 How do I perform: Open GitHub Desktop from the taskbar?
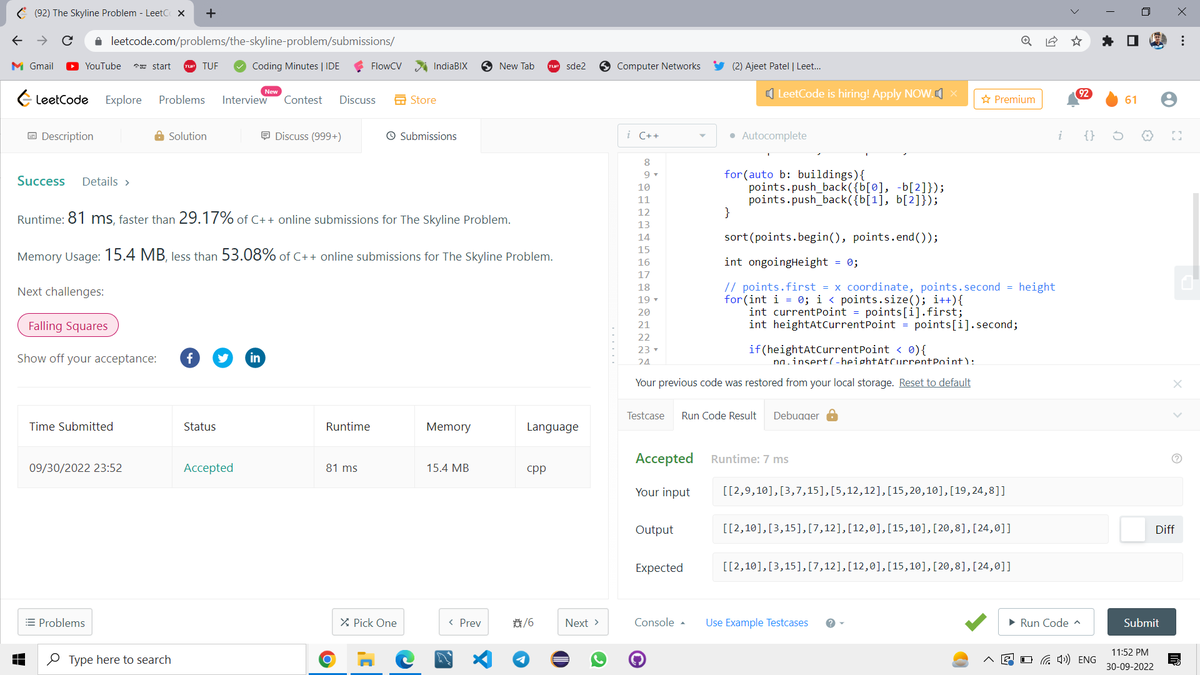(x=636, y=660)
